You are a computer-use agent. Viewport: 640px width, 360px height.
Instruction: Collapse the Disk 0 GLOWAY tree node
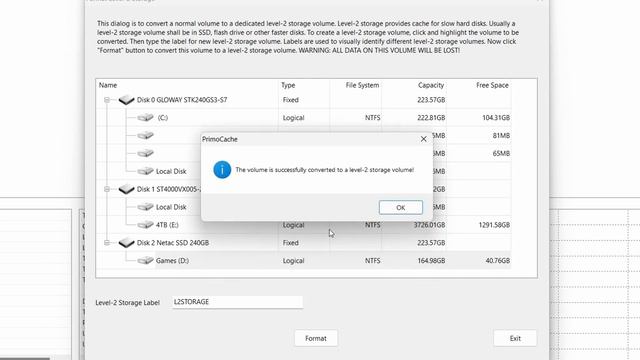coord(107,100)
